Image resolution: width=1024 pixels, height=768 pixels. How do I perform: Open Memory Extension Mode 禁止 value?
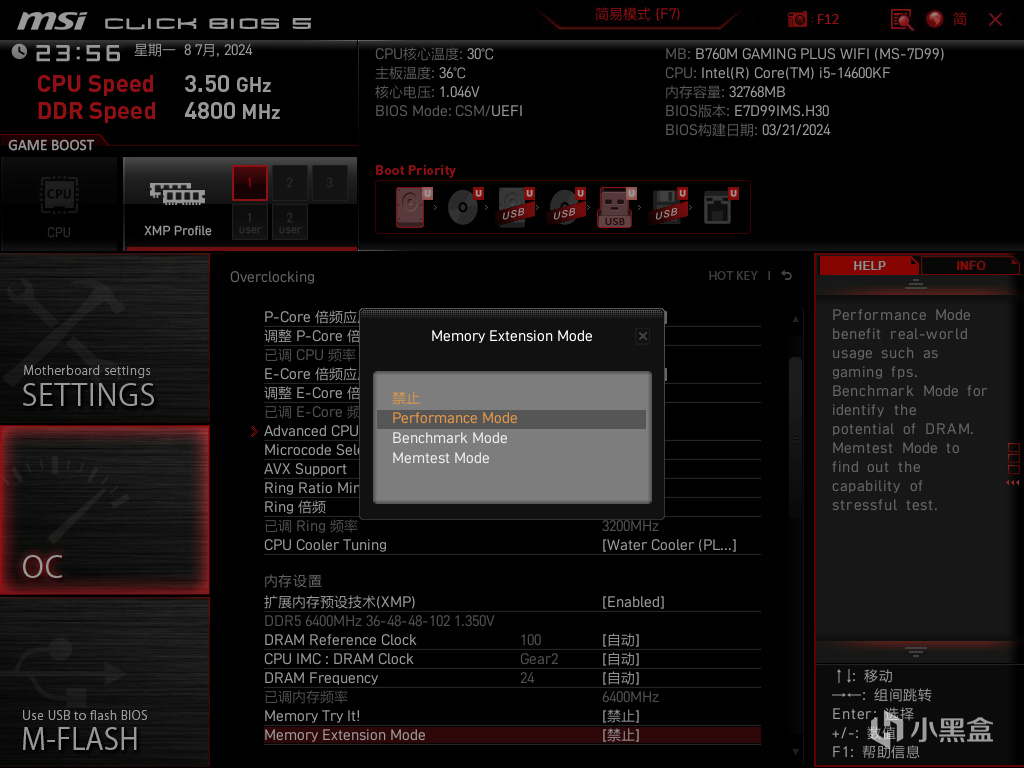[x=620, y=735]
